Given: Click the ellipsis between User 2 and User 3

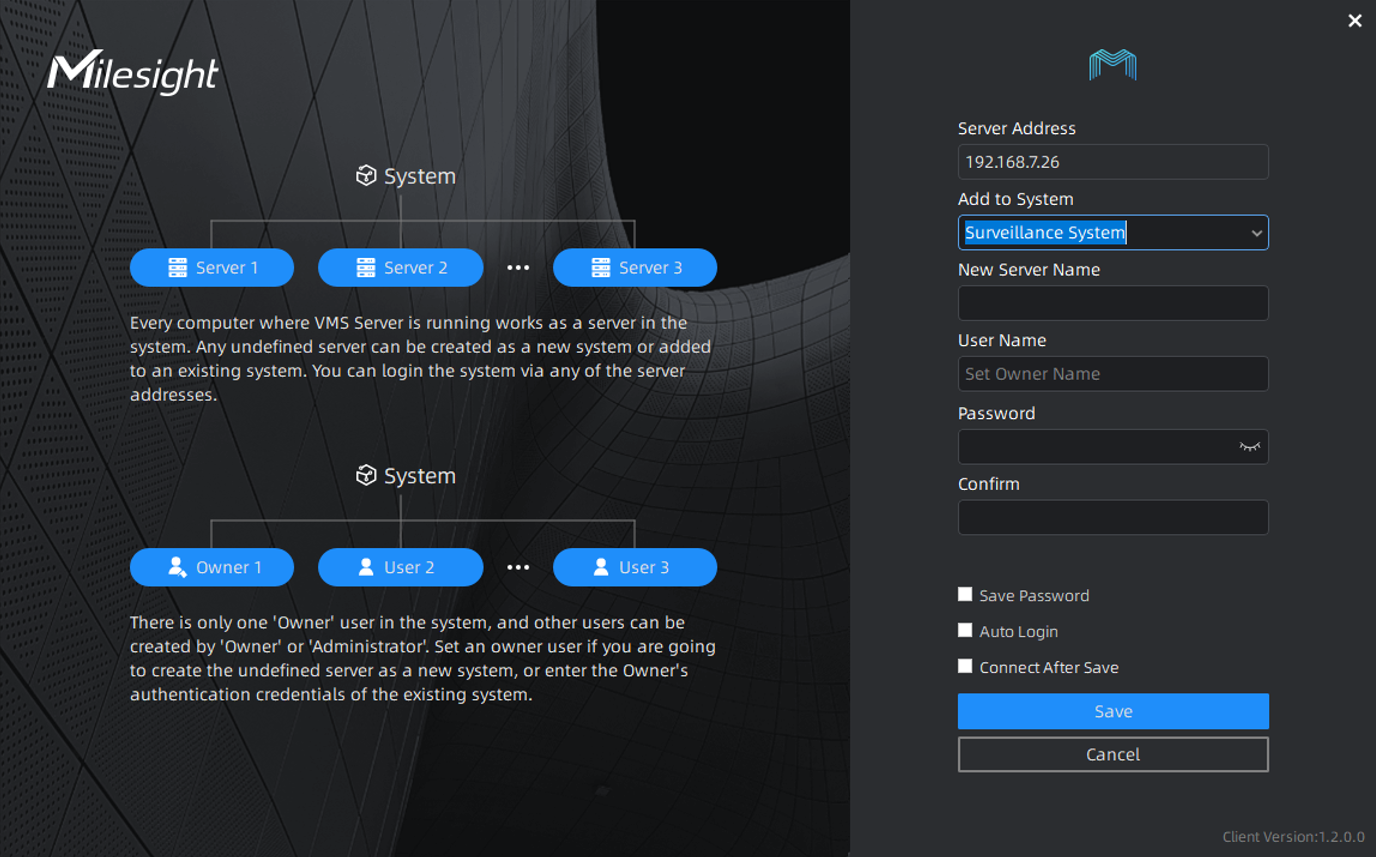Looking at the screenshot, I should (518, 567).
